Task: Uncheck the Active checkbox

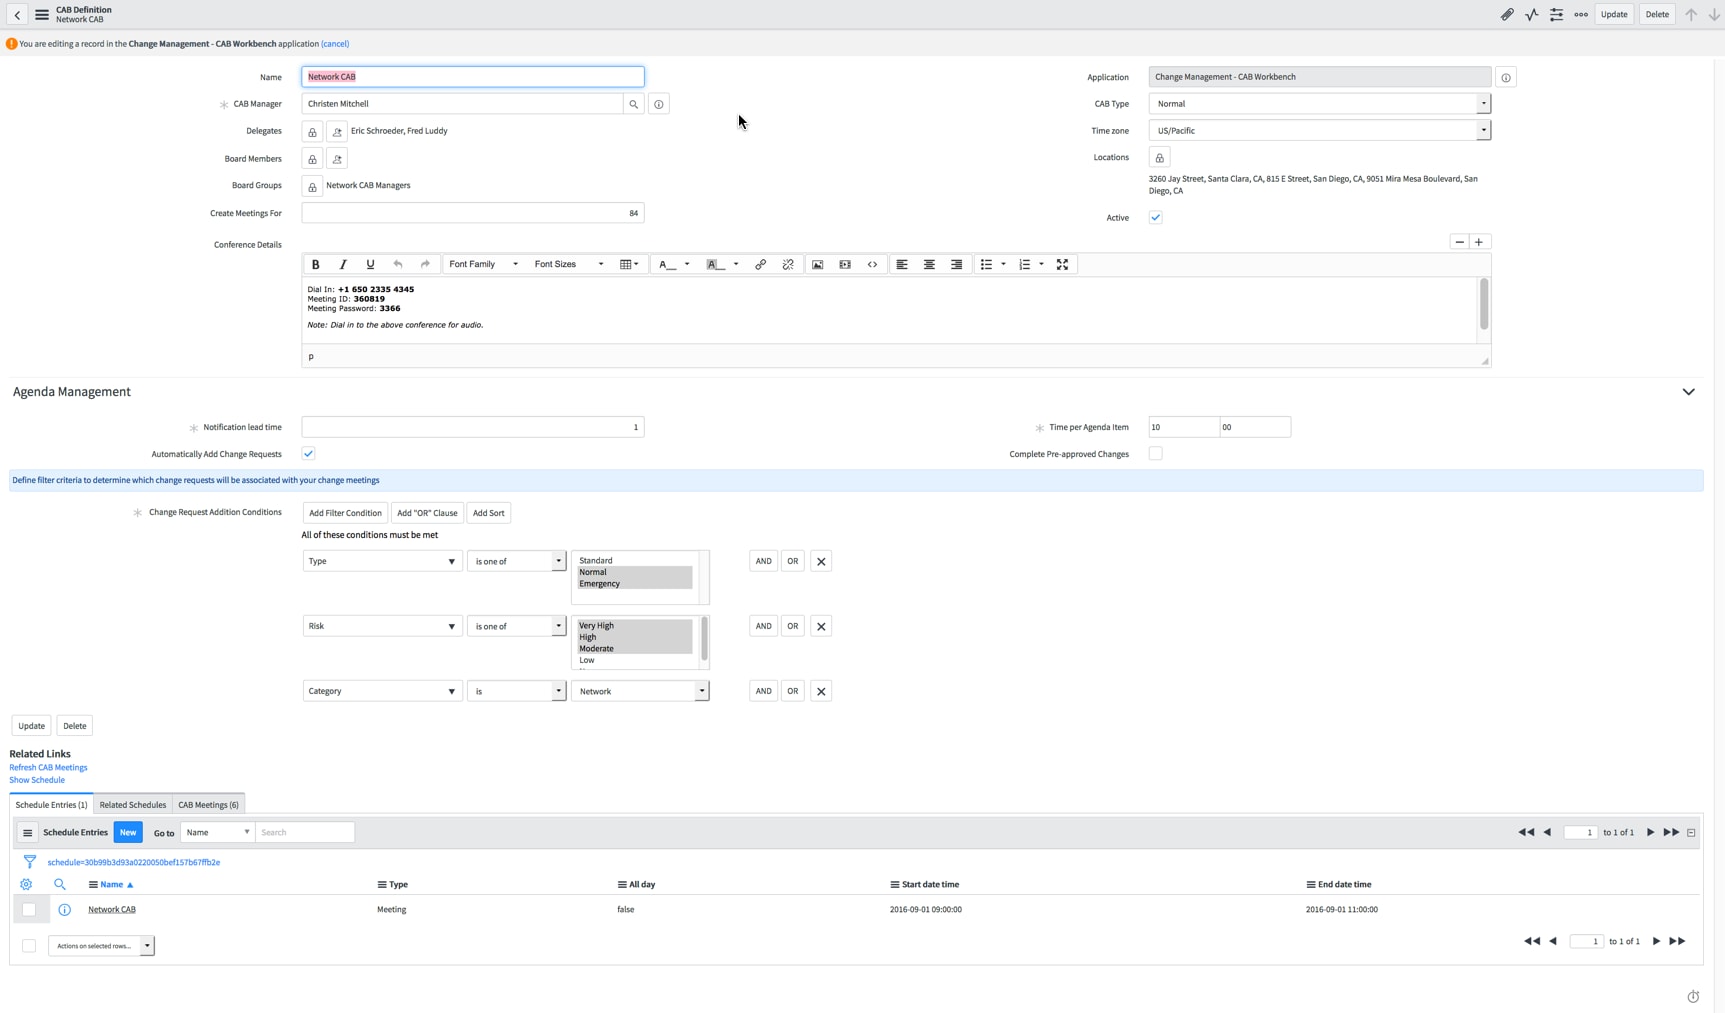Action: 1155,218
